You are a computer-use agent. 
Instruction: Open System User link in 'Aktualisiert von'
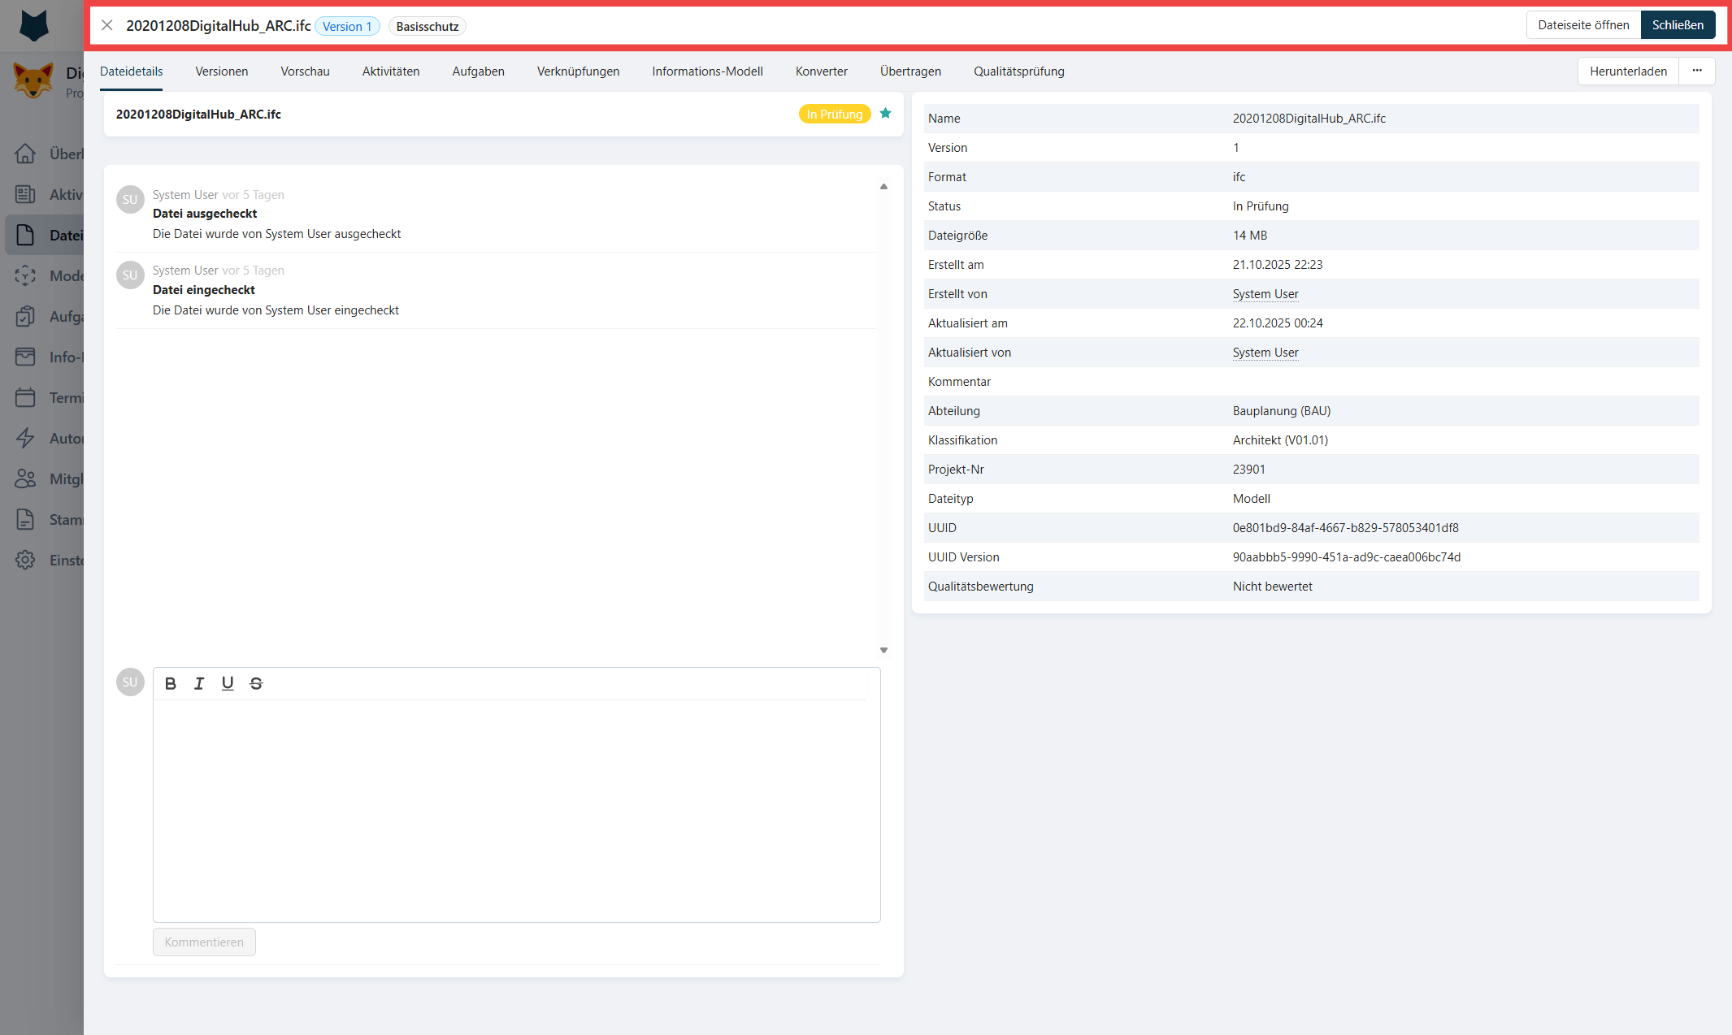coord(1265,352)
